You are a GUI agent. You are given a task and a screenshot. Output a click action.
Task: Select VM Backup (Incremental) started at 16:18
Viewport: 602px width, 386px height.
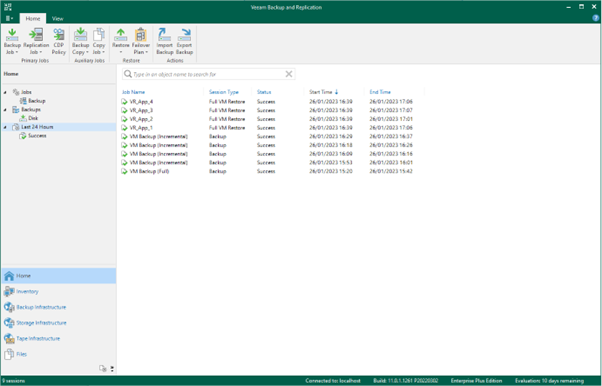tap(272, 145)
